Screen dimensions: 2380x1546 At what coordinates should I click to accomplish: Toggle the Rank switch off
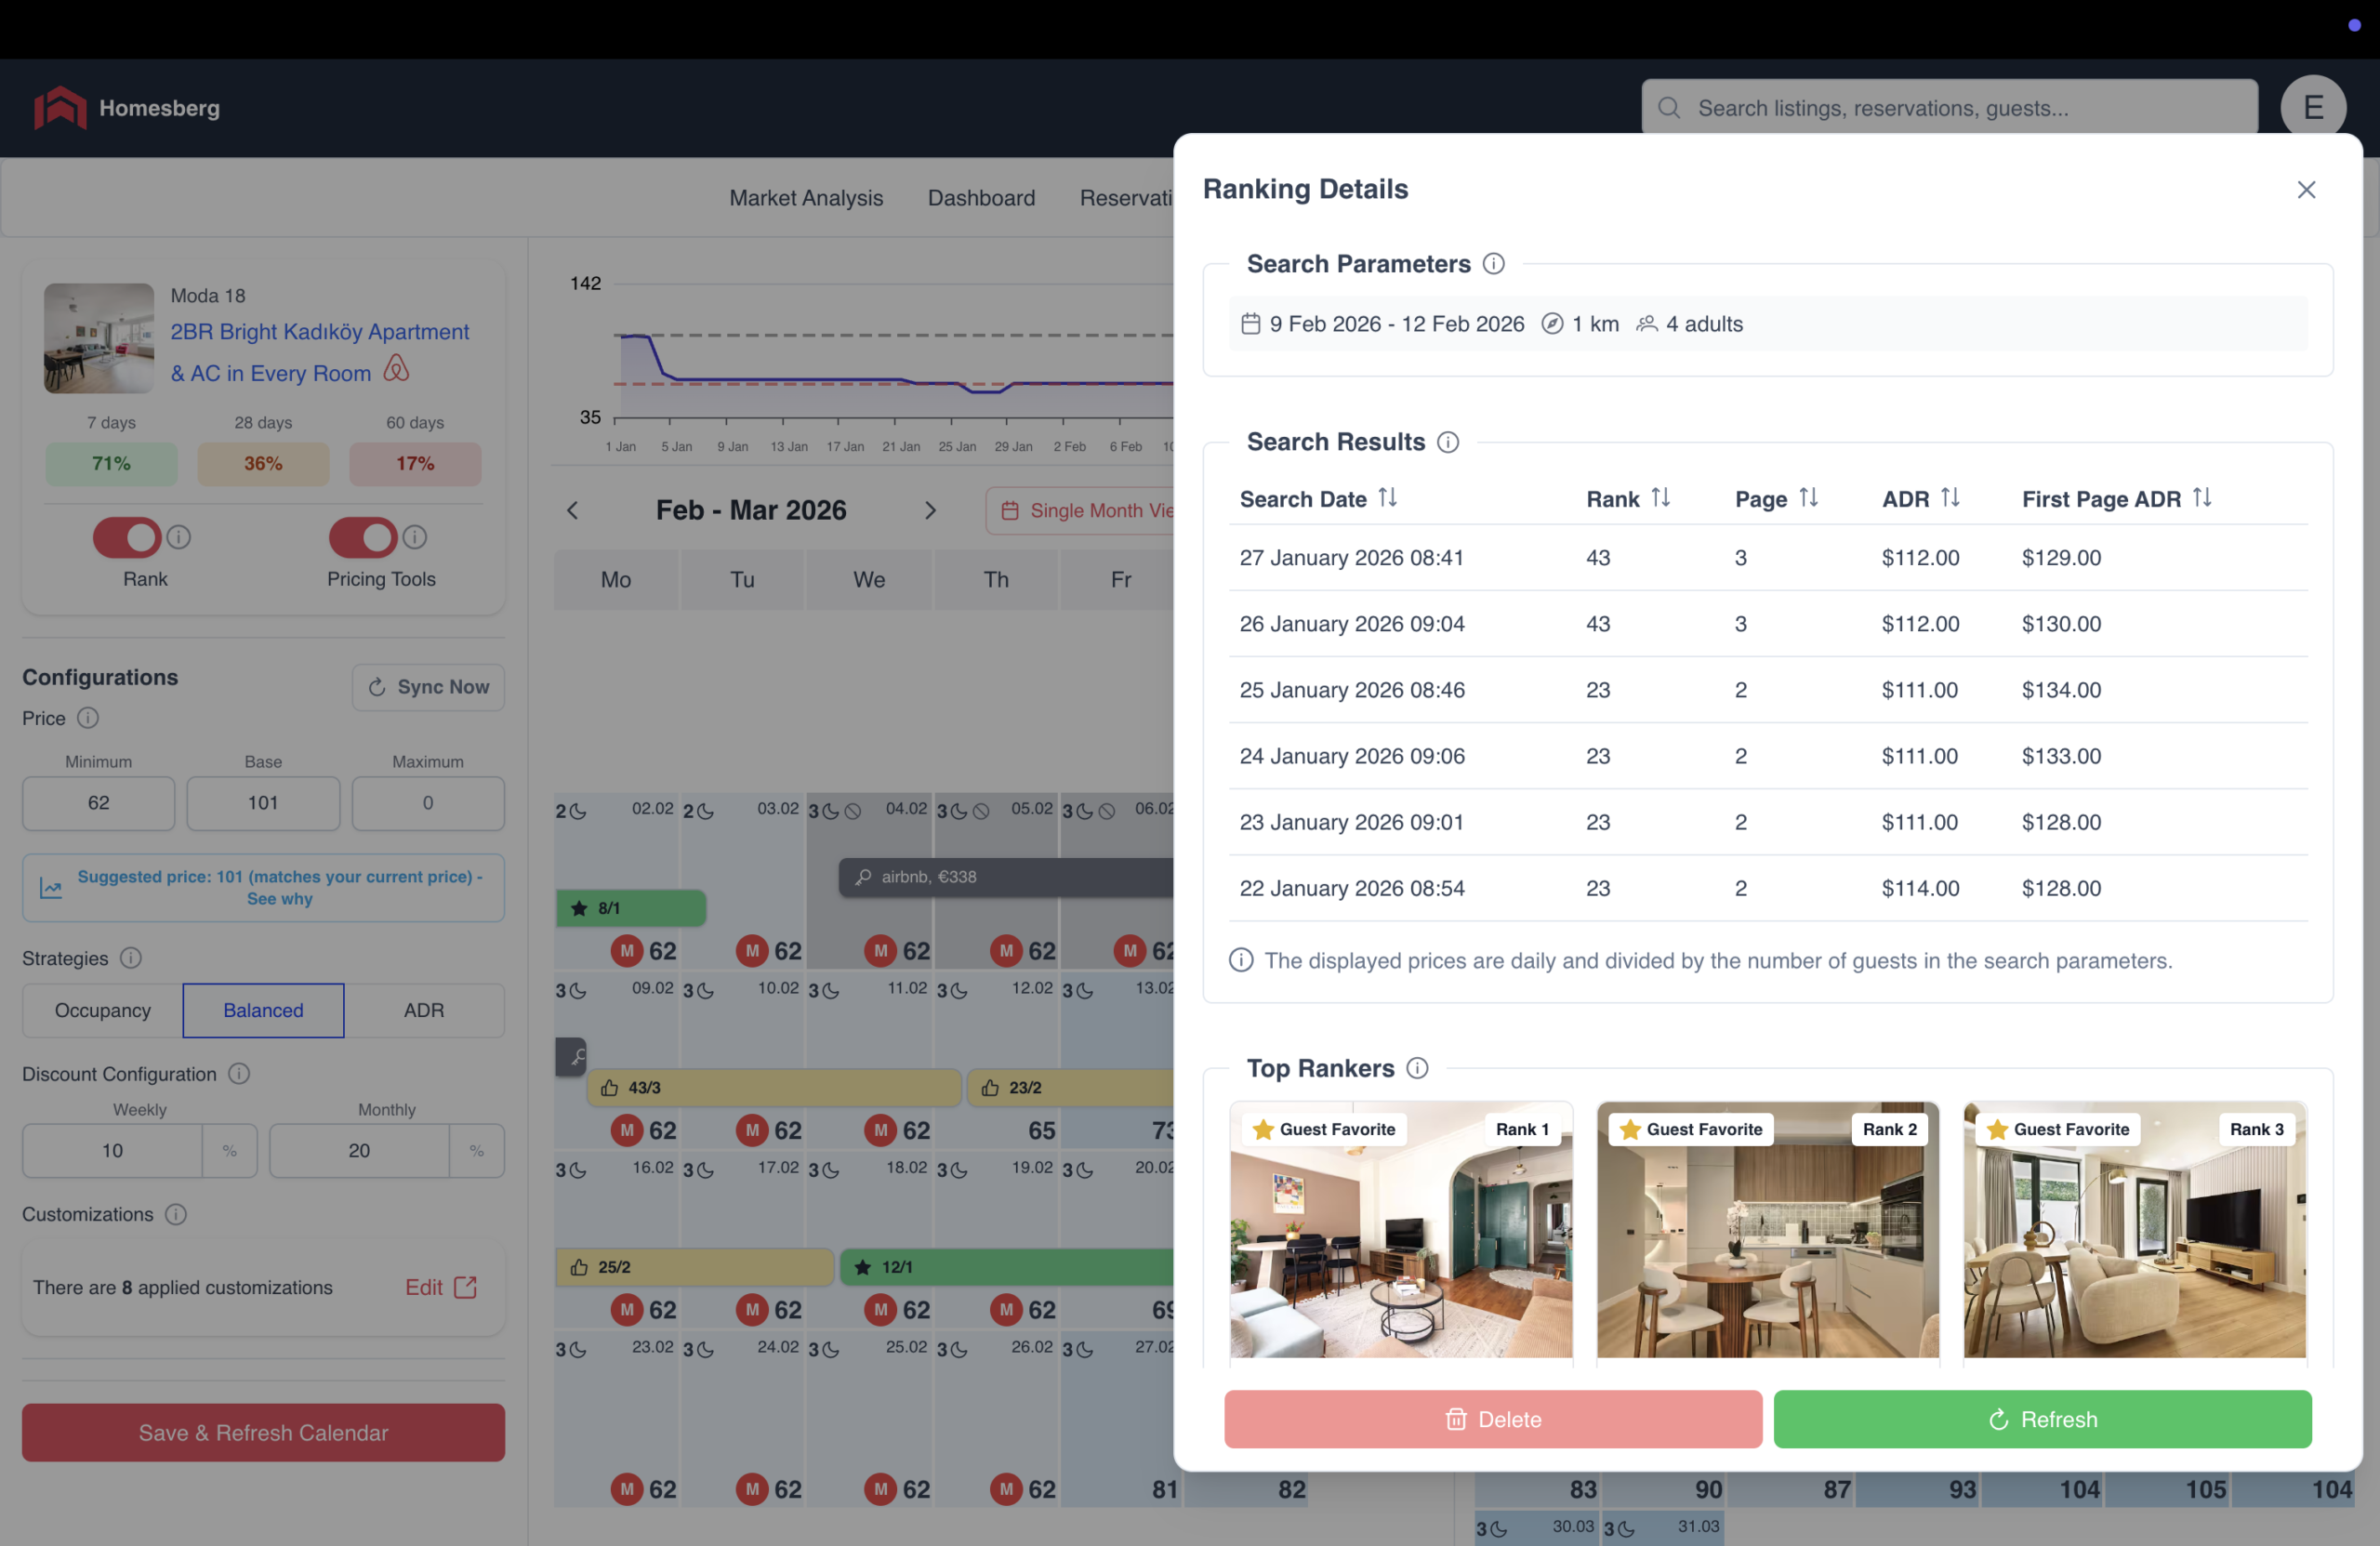coord(127,538)
